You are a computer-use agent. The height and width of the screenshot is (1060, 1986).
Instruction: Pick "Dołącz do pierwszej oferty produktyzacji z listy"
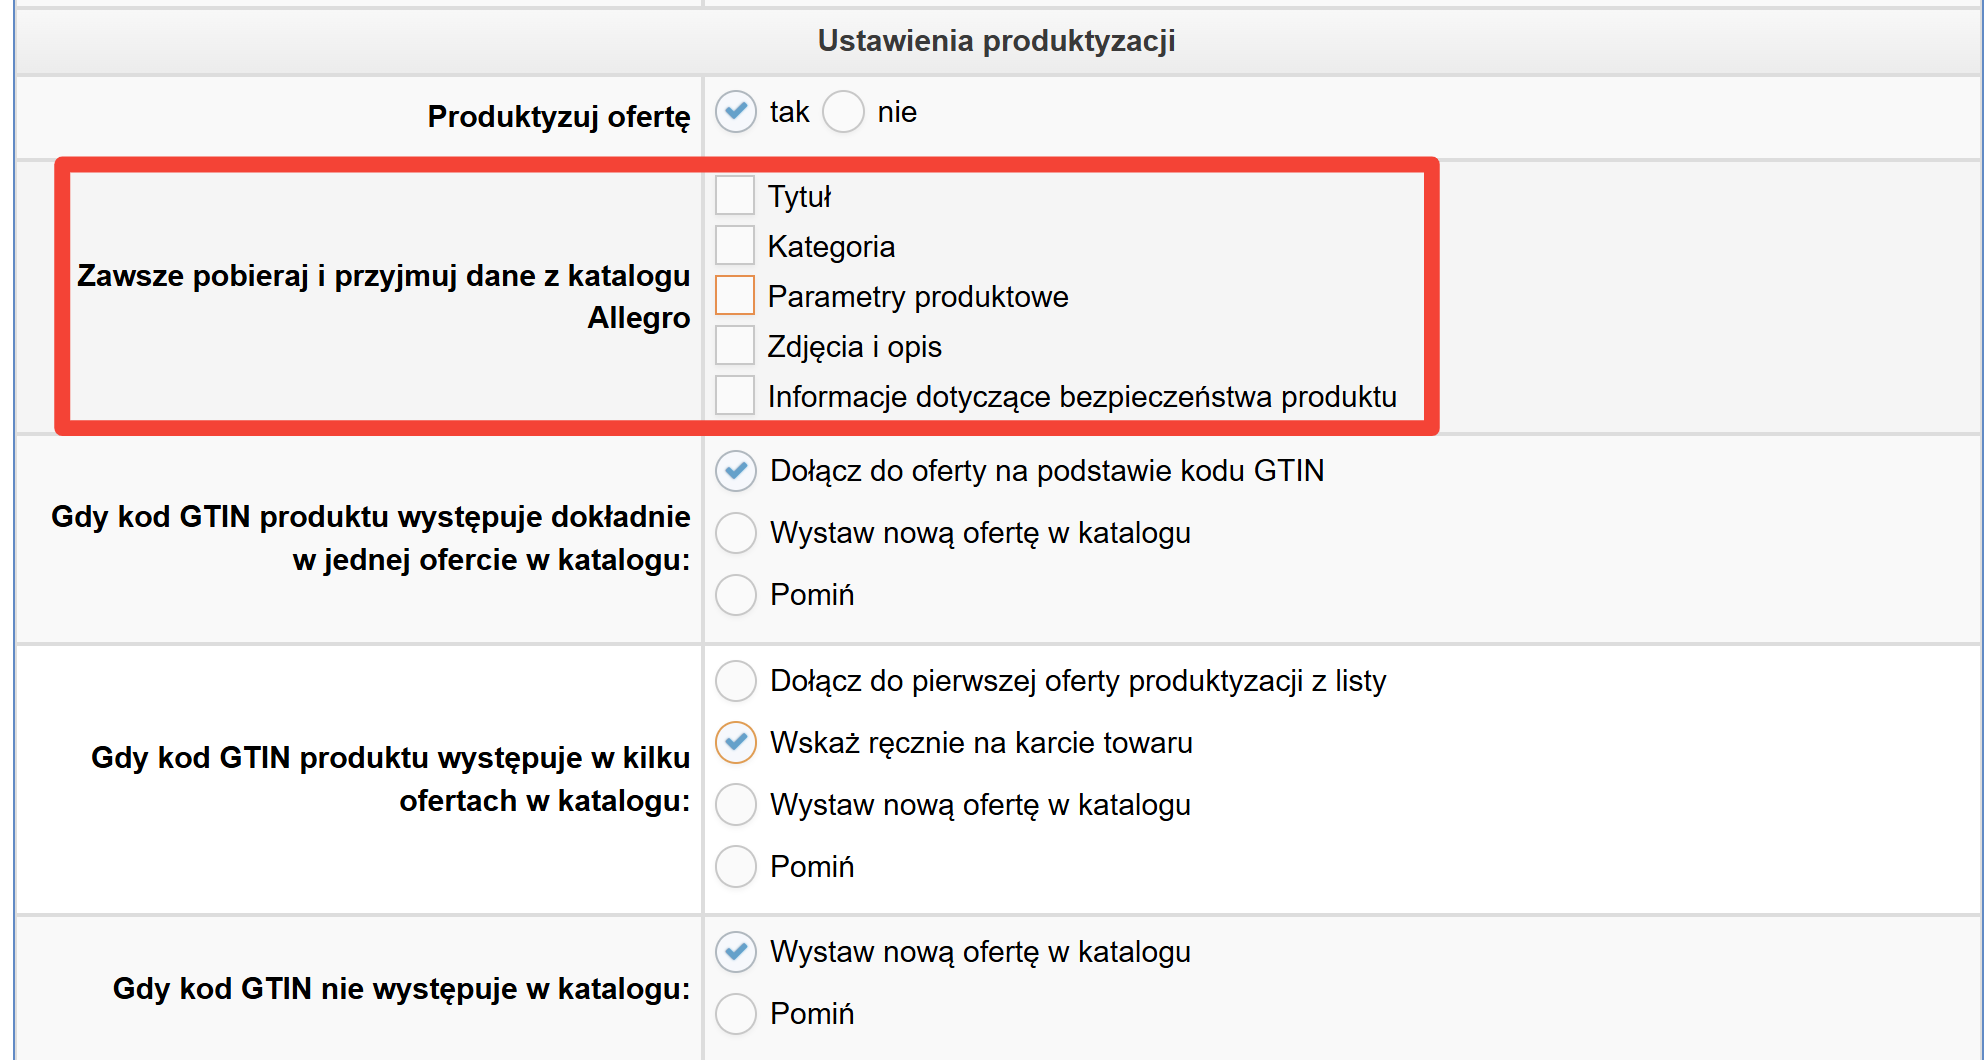point(736,681)
